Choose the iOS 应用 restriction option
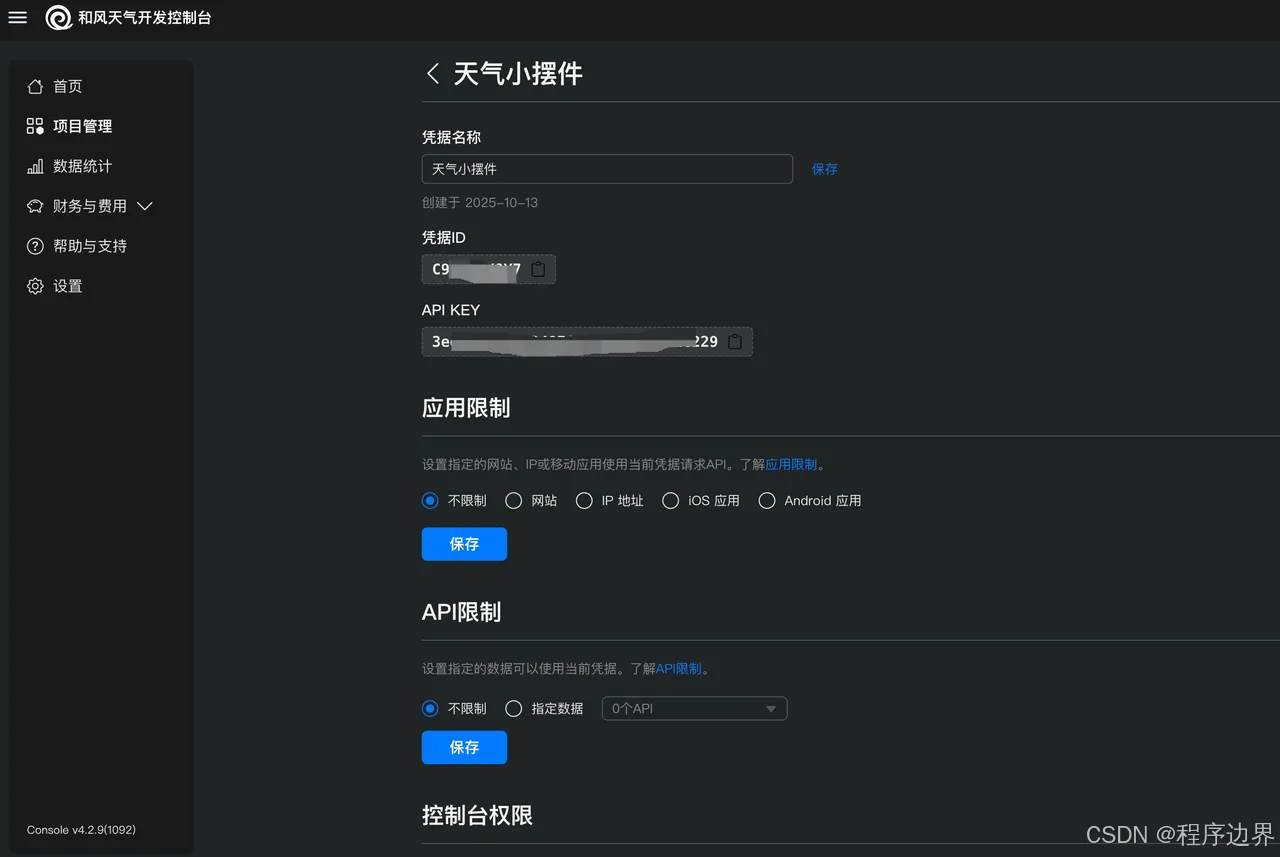 click(x=670, y=500)
